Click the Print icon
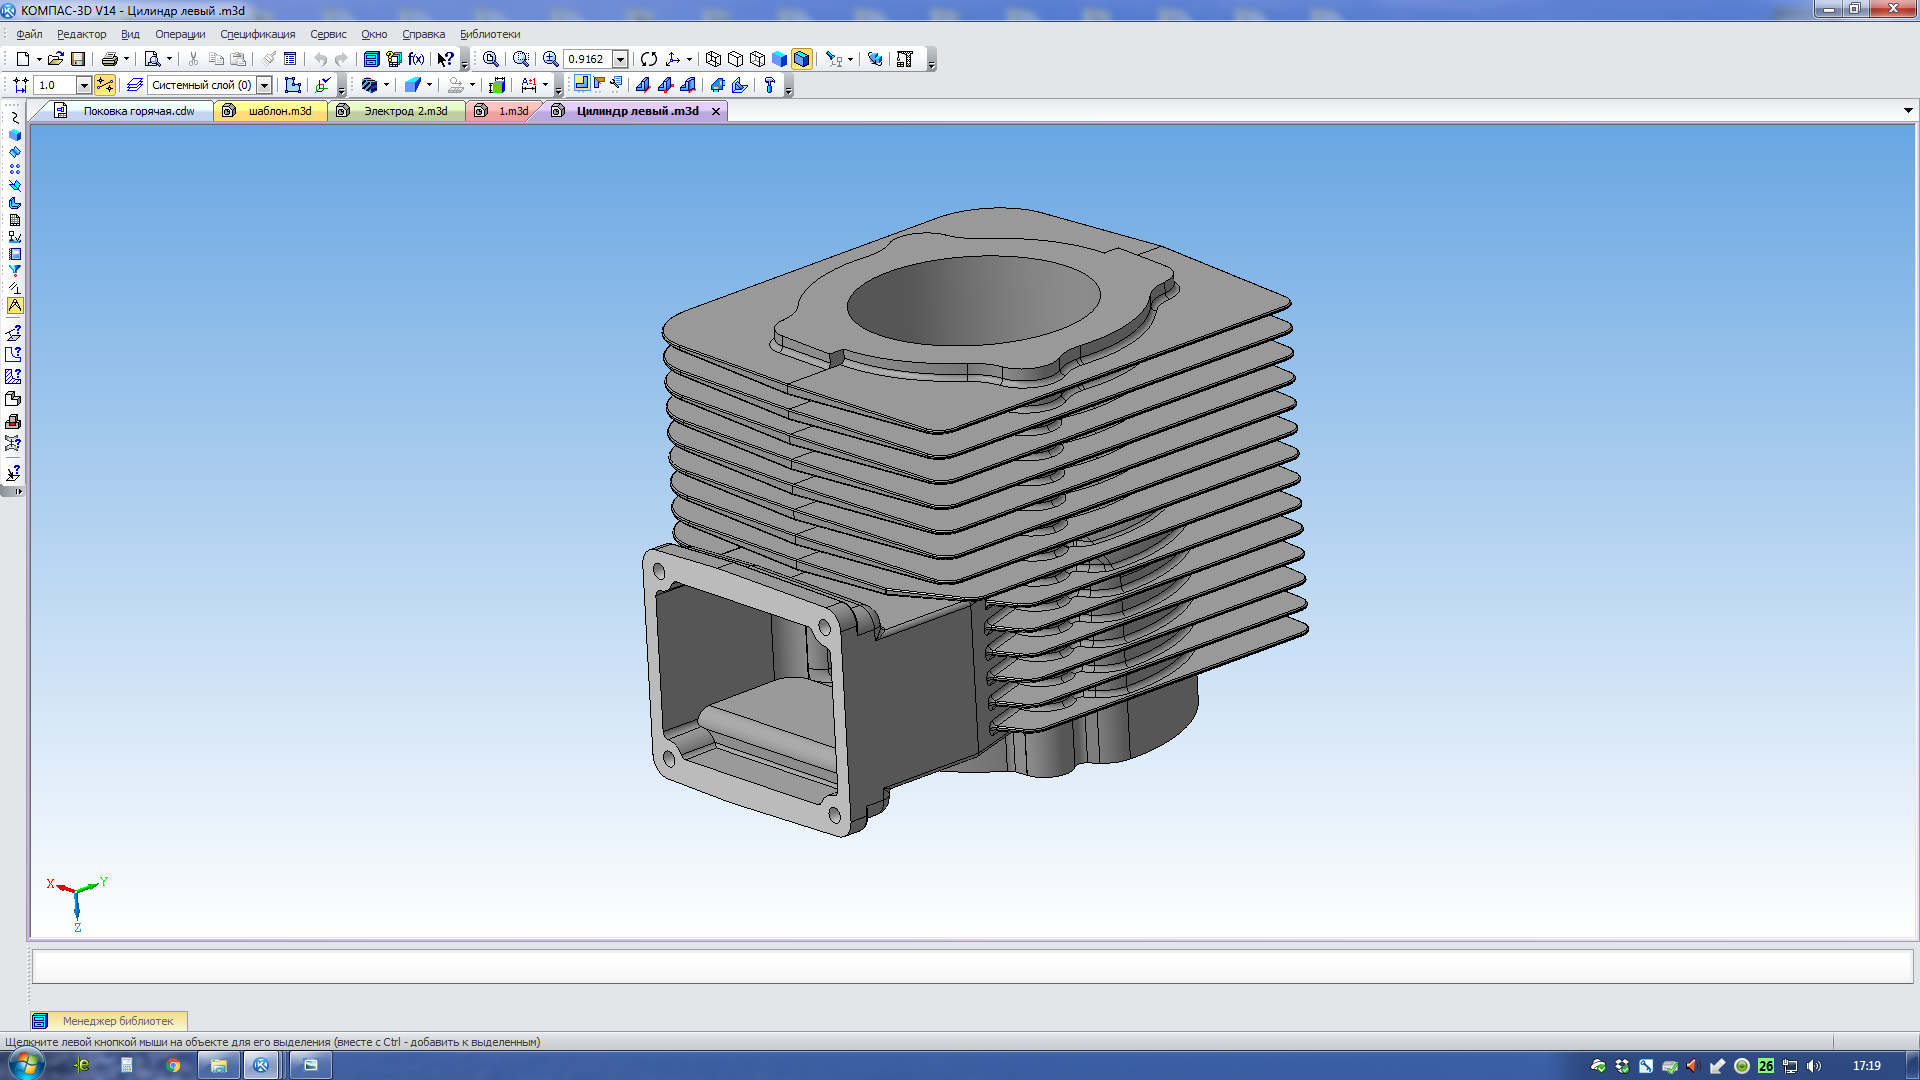 click(110, 59)
